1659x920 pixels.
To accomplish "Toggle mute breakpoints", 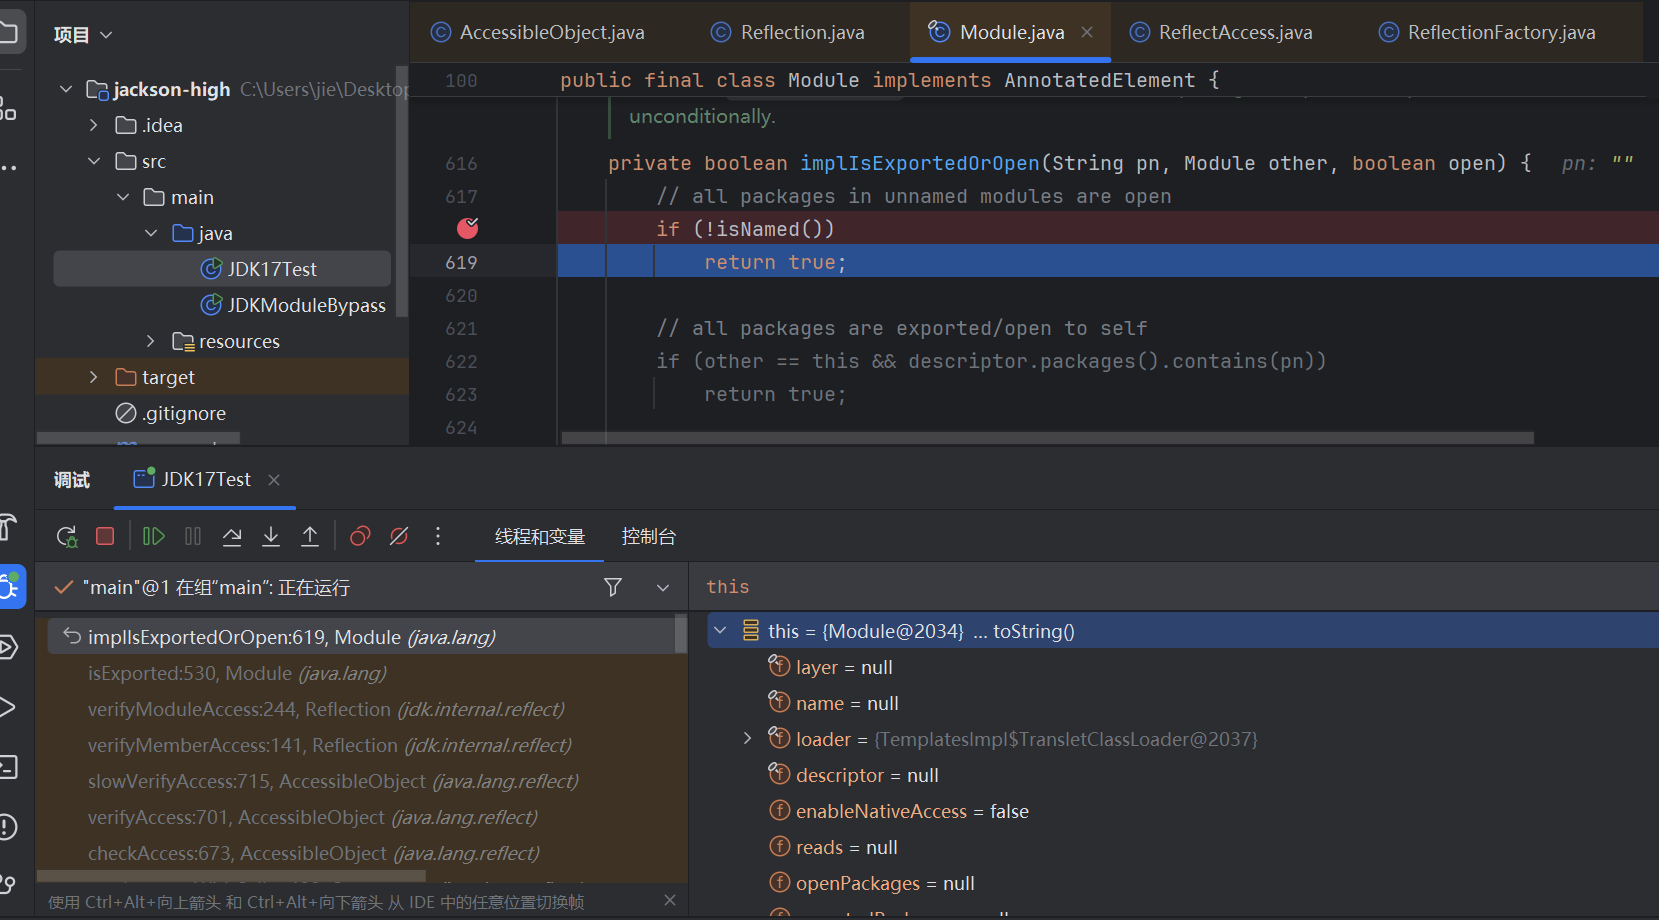I will (399, 537).
